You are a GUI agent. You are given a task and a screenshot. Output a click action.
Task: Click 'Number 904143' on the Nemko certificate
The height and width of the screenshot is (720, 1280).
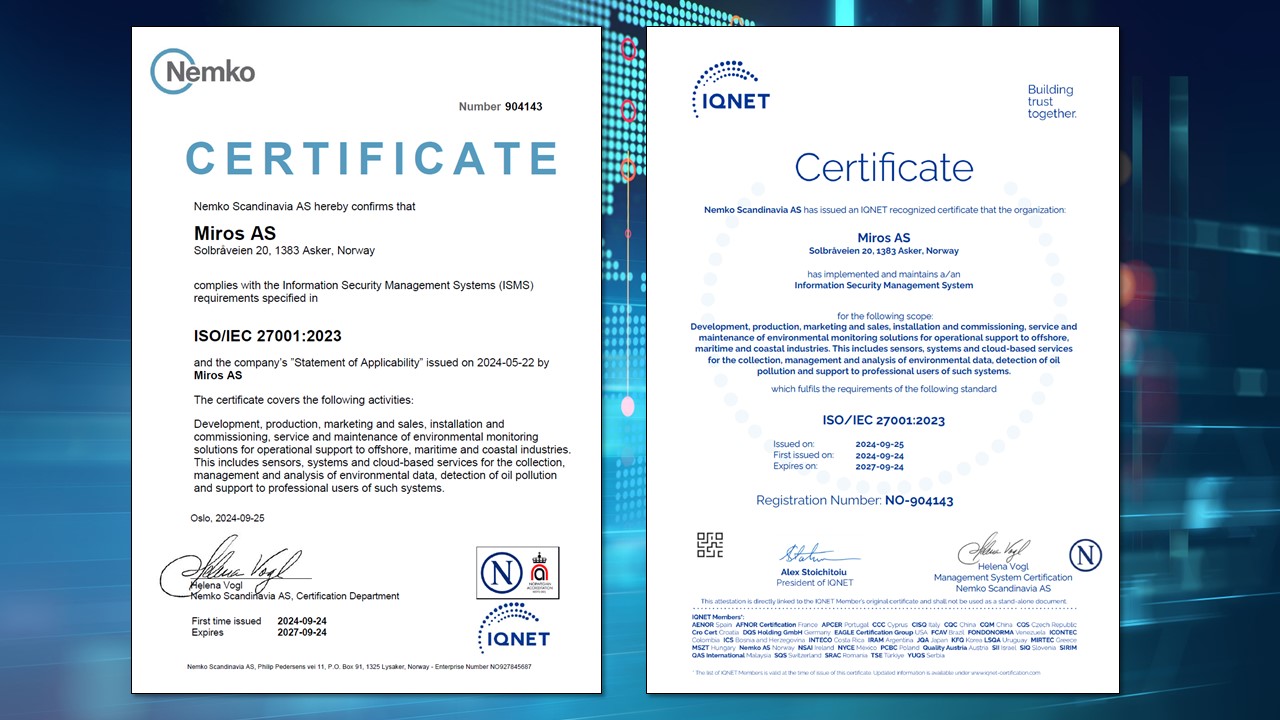(x=500, y=106)
